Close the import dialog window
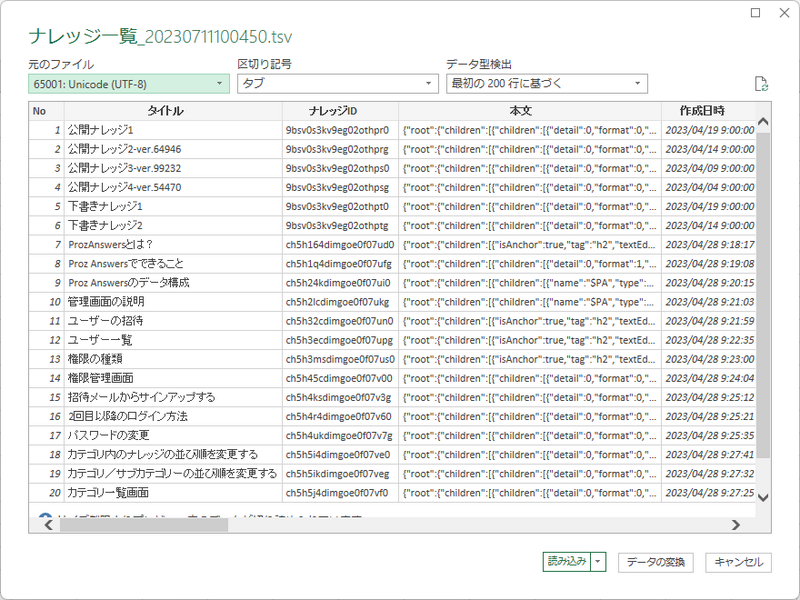 click(x=785, y=13)
